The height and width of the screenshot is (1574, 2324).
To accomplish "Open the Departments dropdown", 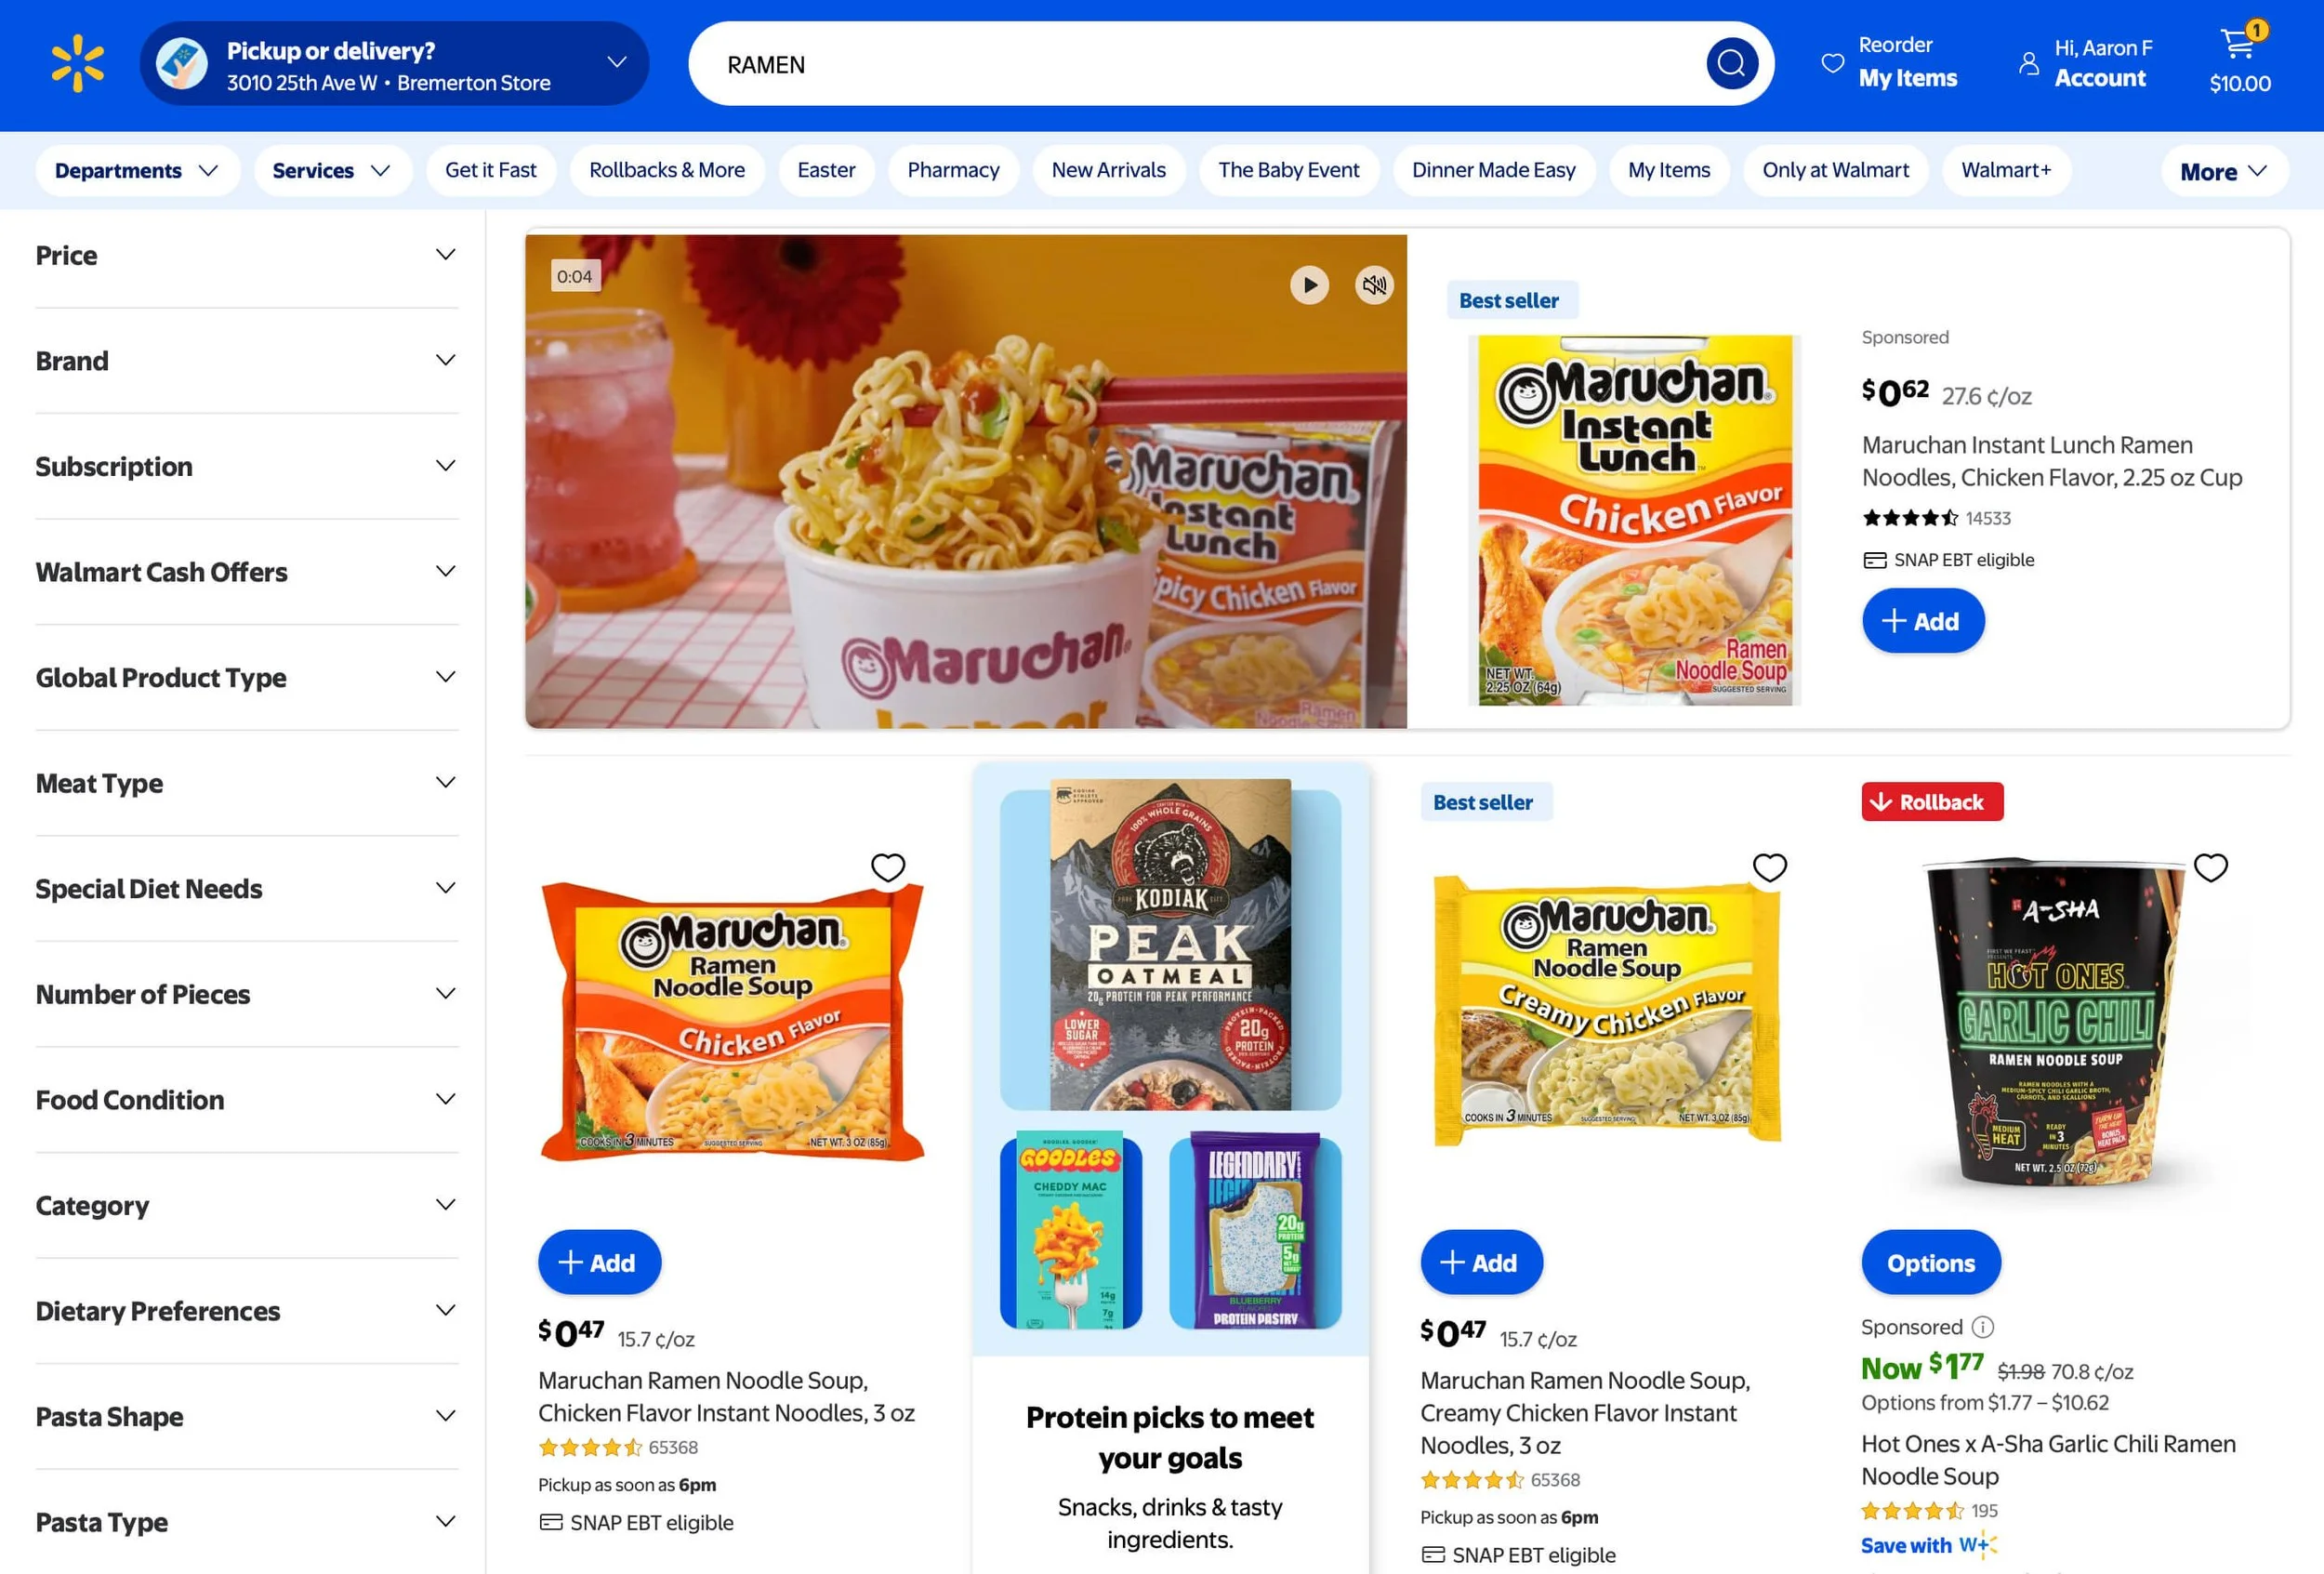I will [137, 171].
